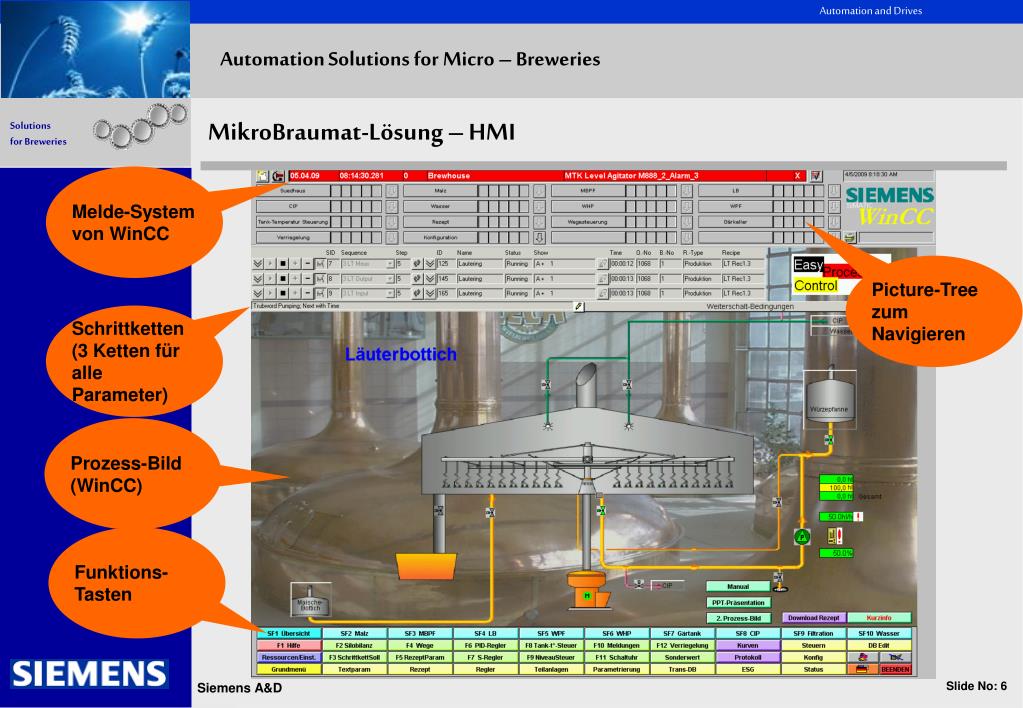Image resolution: width=1023 pixels, height=708 pixels.
Task: Click the SF5 WPF function key
Action: tap(551, 634)
